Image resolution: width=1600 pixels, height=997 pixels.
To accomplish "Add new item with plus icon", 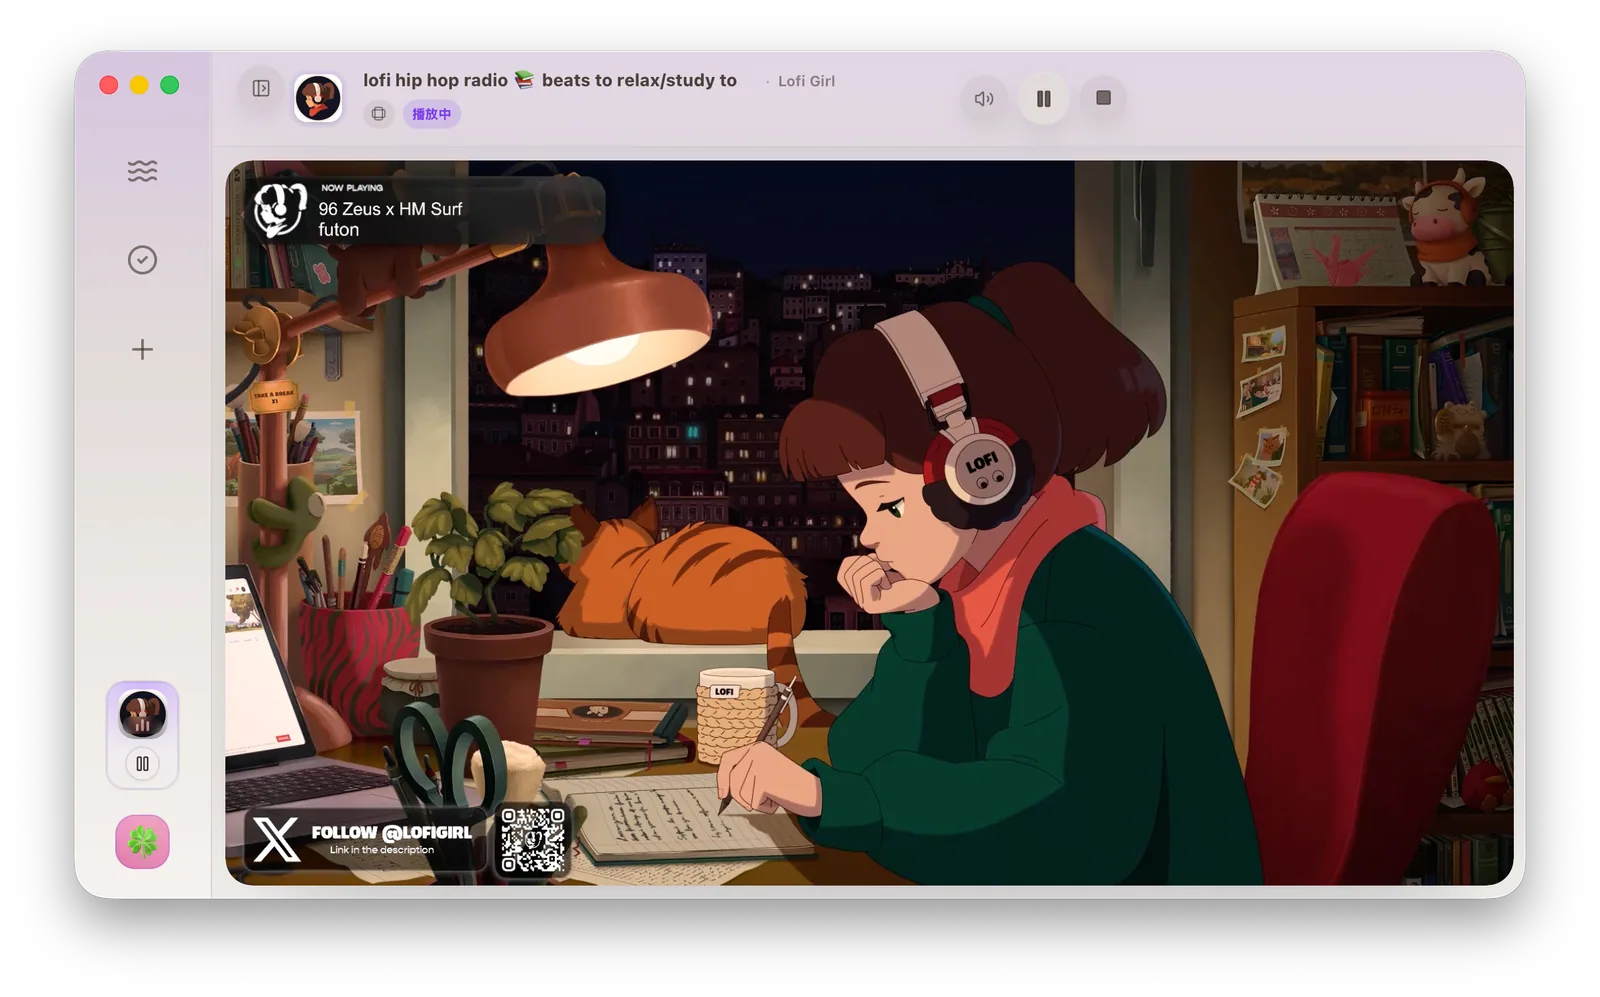I will pyautogui.click(x=142, y=349).
